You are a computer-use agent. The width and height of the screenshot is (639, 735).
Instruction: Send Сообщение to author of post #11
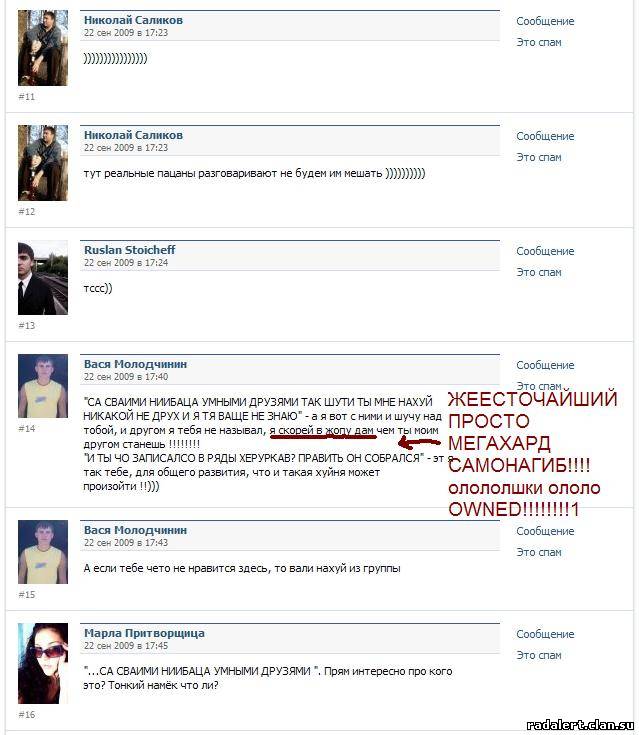[545, 21]
